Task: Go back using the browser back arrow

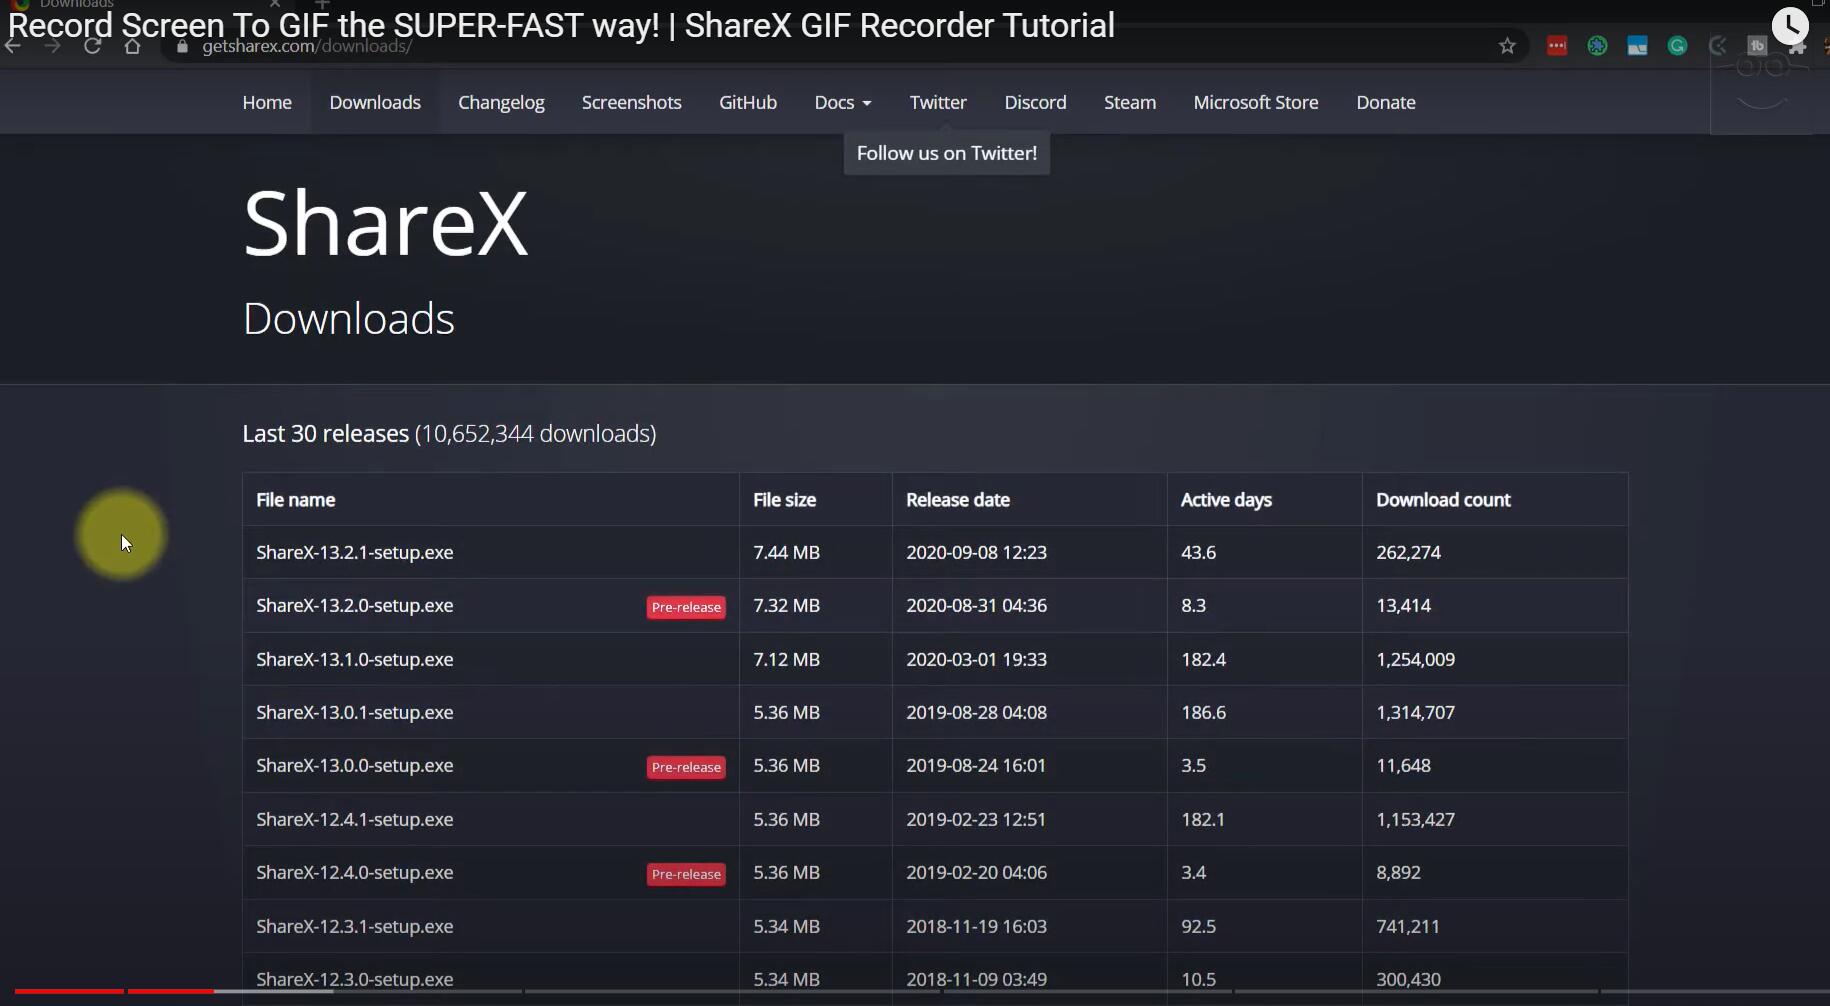Action: [13, 46]
